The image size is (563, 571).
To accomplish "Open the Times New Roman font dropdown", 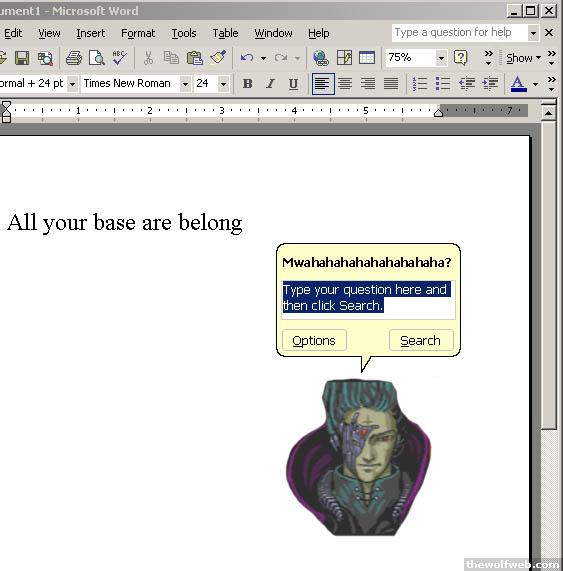I will [x=185, y=84].
